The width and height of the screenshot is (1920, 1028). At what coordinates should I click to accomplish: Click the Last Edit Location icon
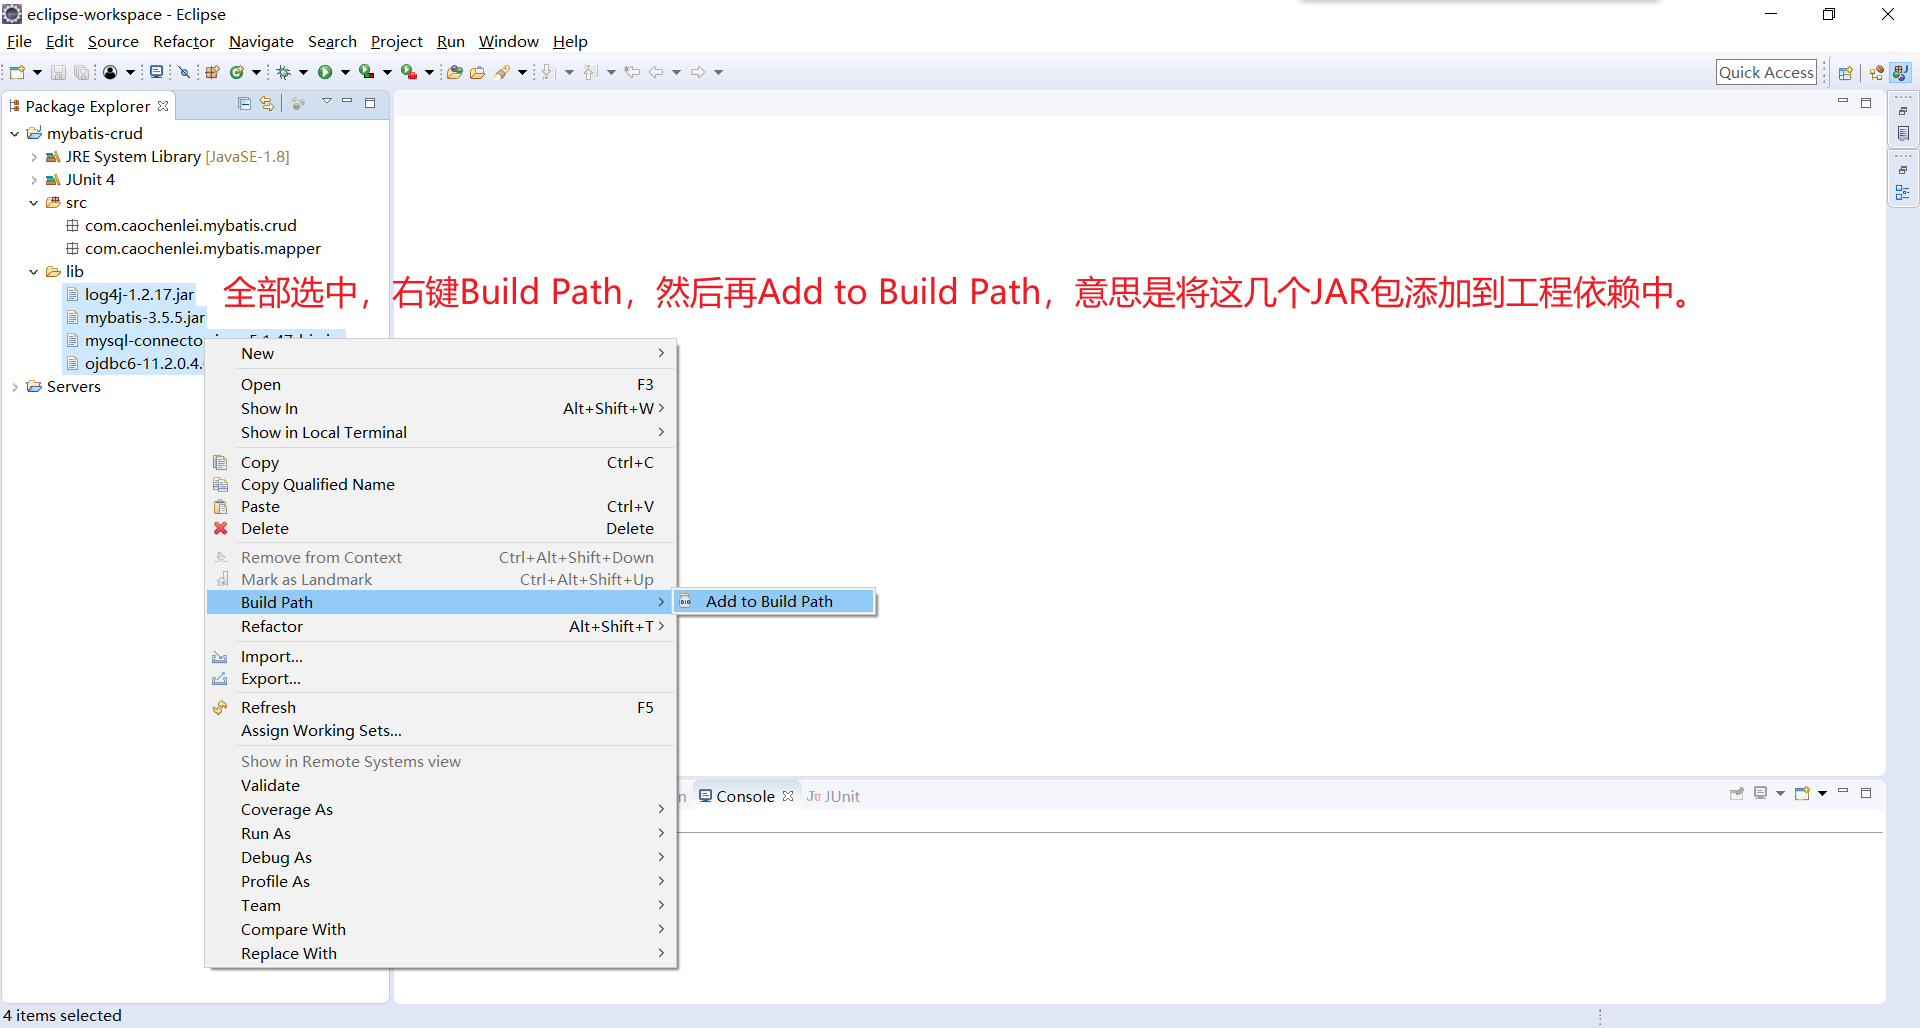[x=632, y=72]
